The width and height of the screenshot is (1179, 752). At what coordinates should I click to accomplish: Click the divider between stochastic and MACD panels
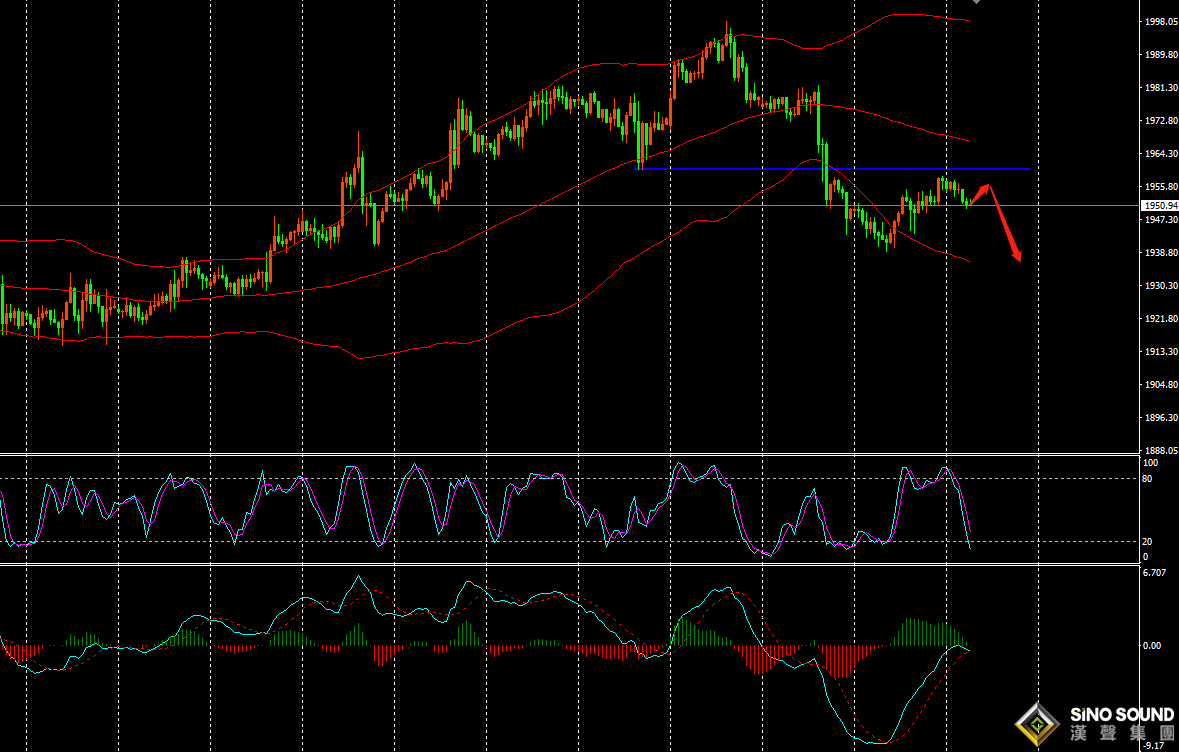pos(570,564)
